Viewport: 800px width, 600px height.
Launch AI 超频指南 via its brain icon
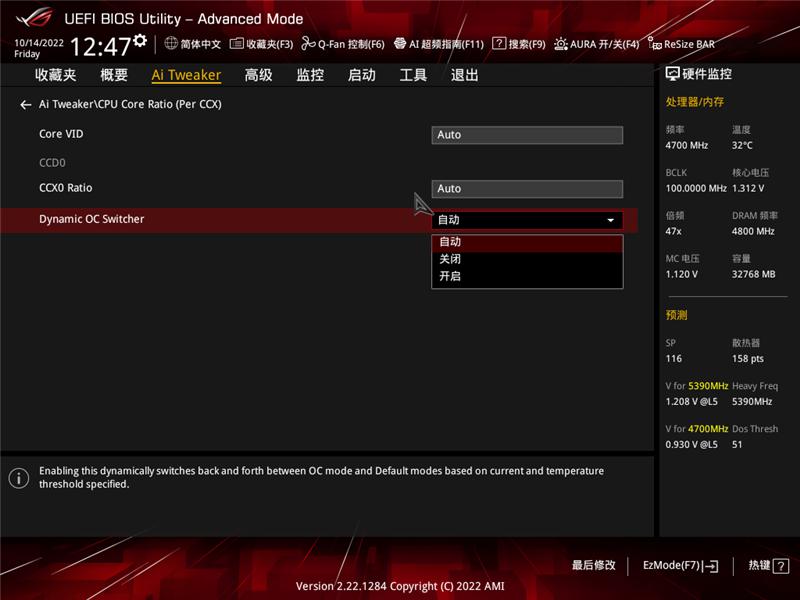400,44
